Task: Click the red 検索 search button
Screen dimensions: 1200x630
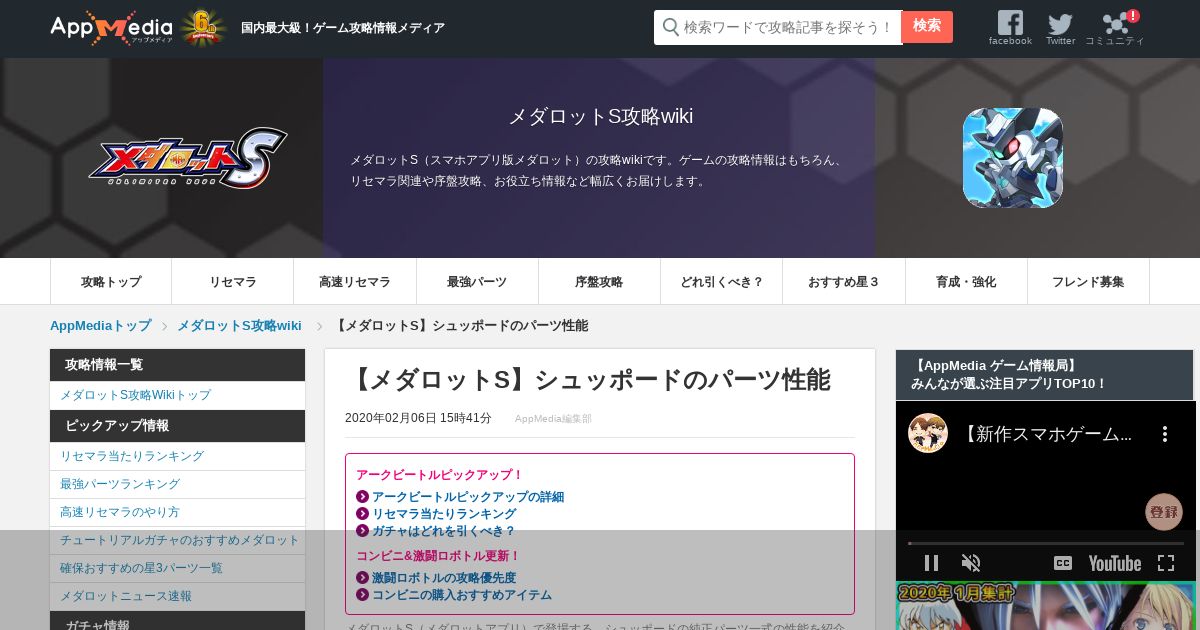Action: [x=927, y=27]
